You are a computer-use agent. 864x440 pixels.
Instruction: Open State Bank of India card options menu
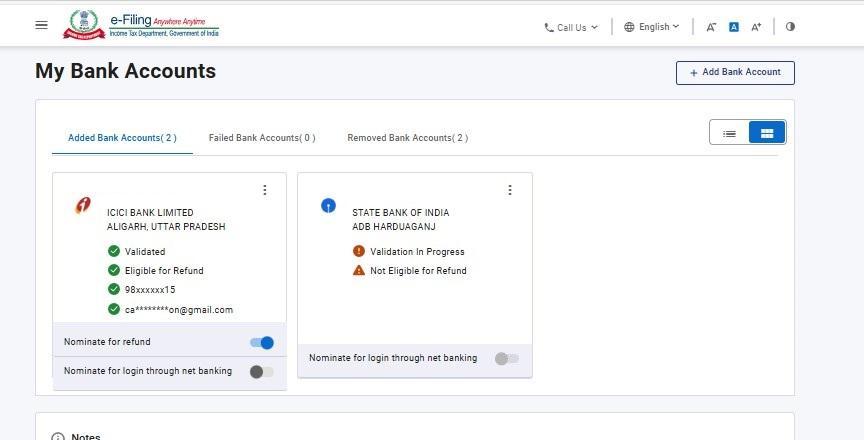coord(509,190)
